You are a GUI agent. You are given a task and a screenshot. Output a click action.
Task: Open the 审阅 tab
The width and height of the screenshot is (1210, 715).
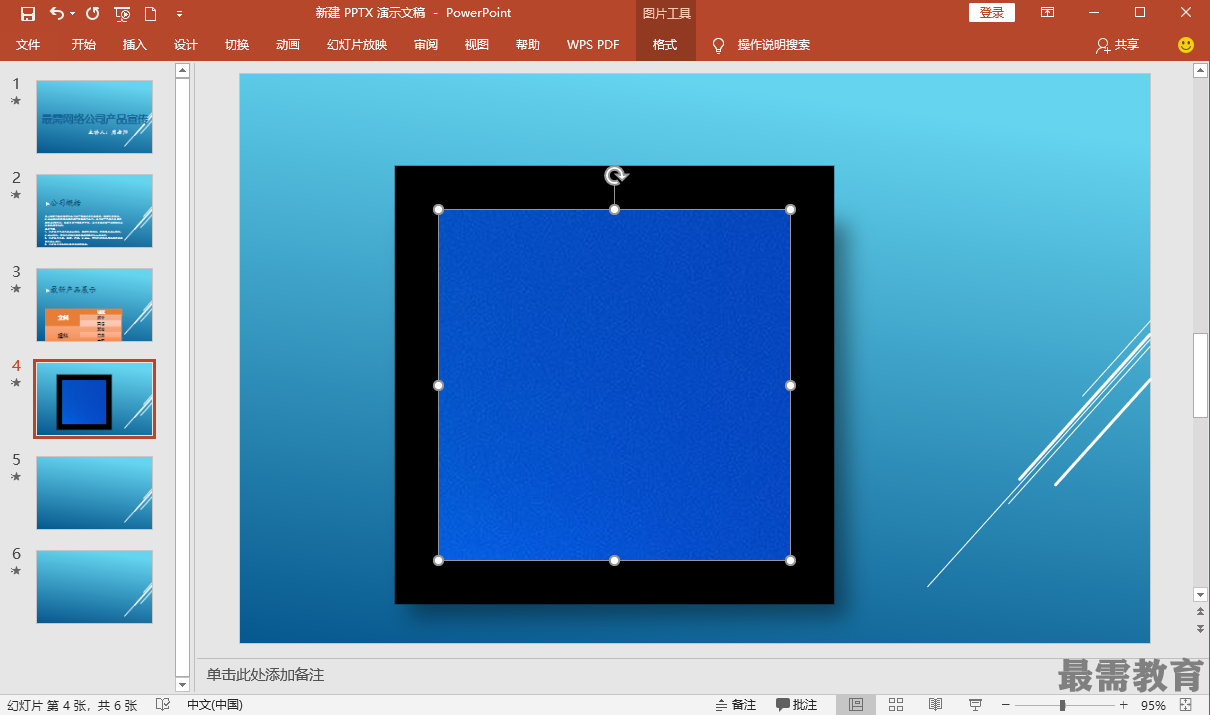click(426, 45)
